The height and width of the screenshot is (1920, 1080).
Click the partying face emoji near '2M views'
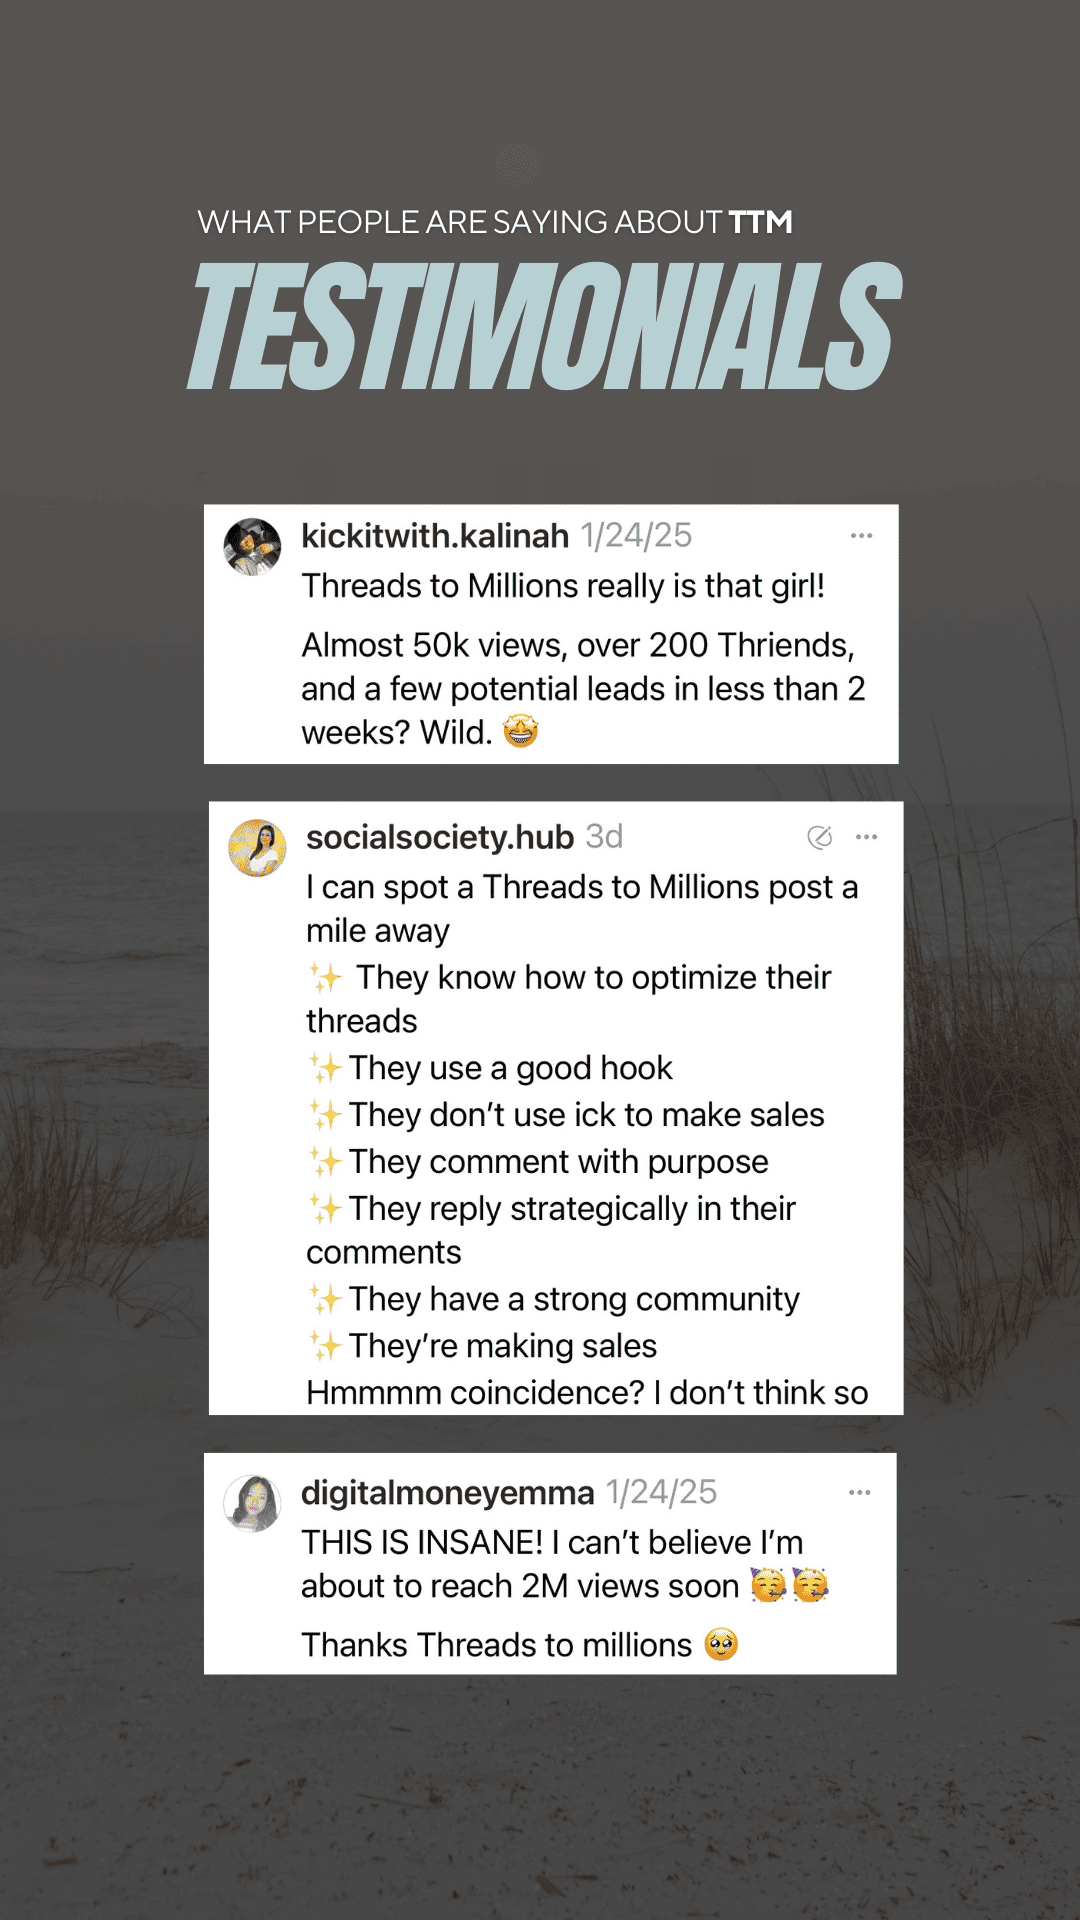[768, 1586]
